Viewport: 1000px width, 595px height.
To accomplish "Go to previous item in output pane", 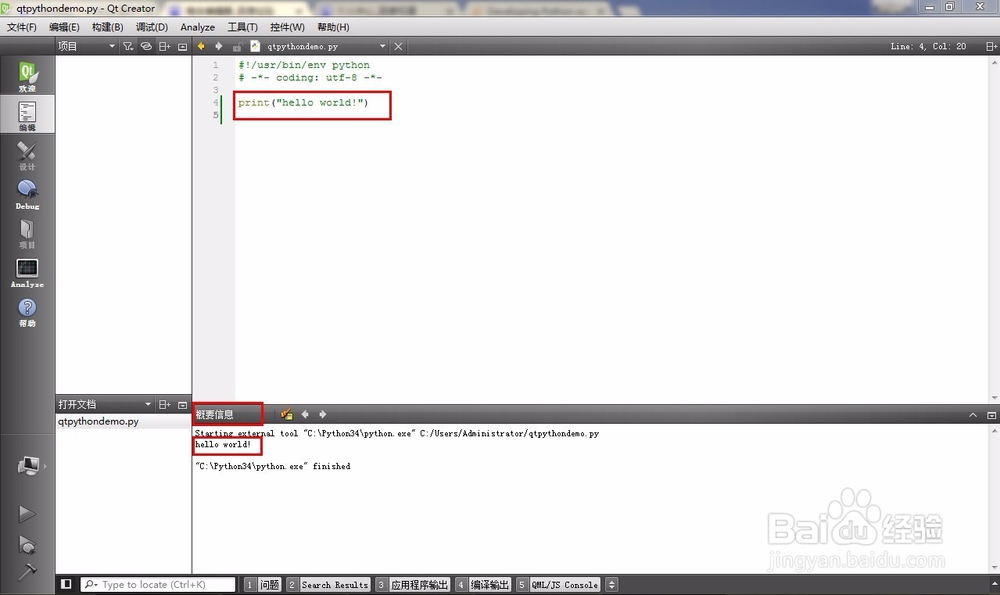I will (x=305, y=414).
